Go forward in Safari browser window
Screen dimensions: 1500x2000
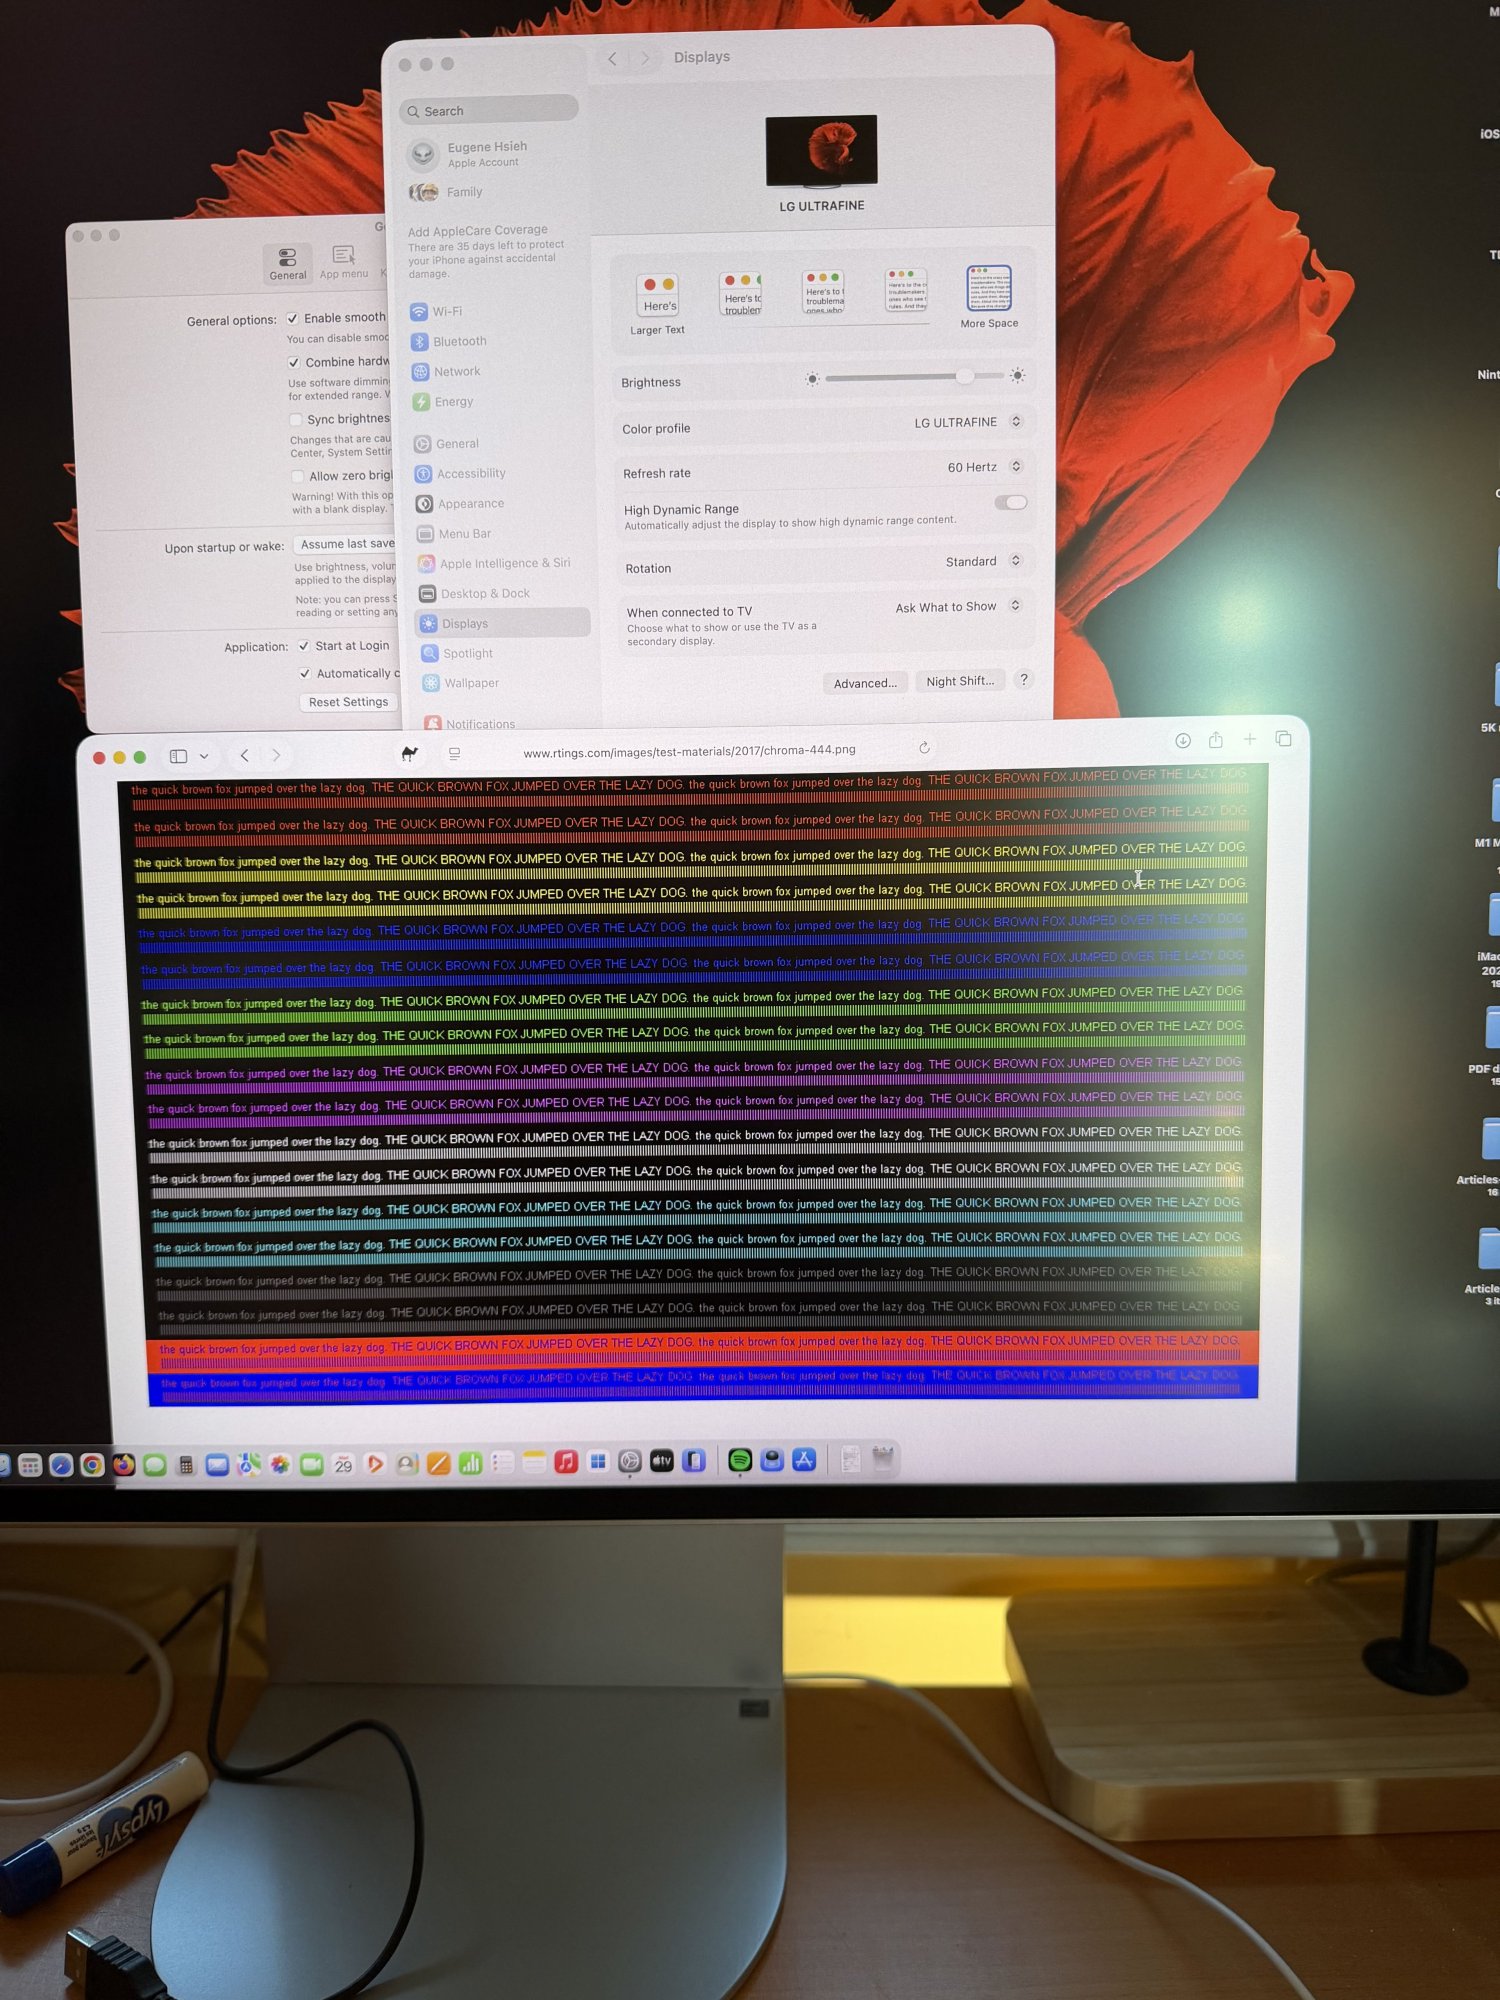pyautogui.click(x=276, y=756)
